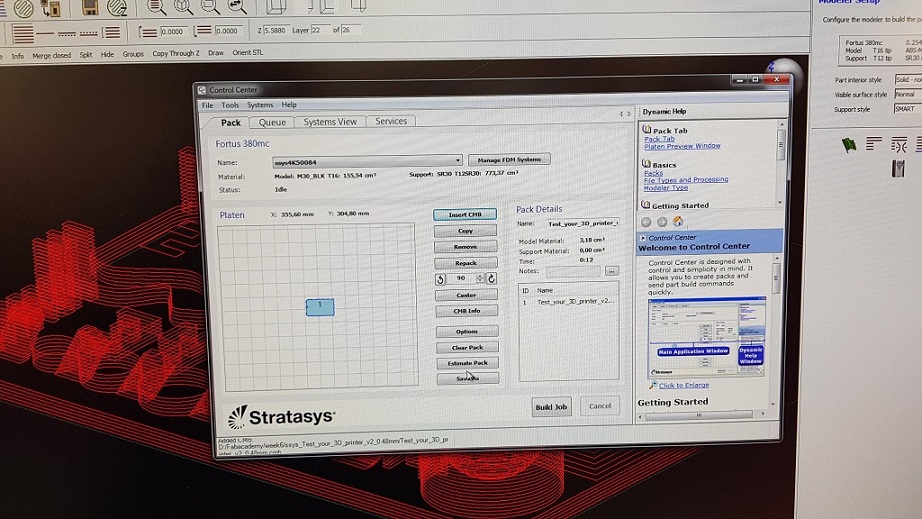Open the printer Name dropdown

point(457,160)
